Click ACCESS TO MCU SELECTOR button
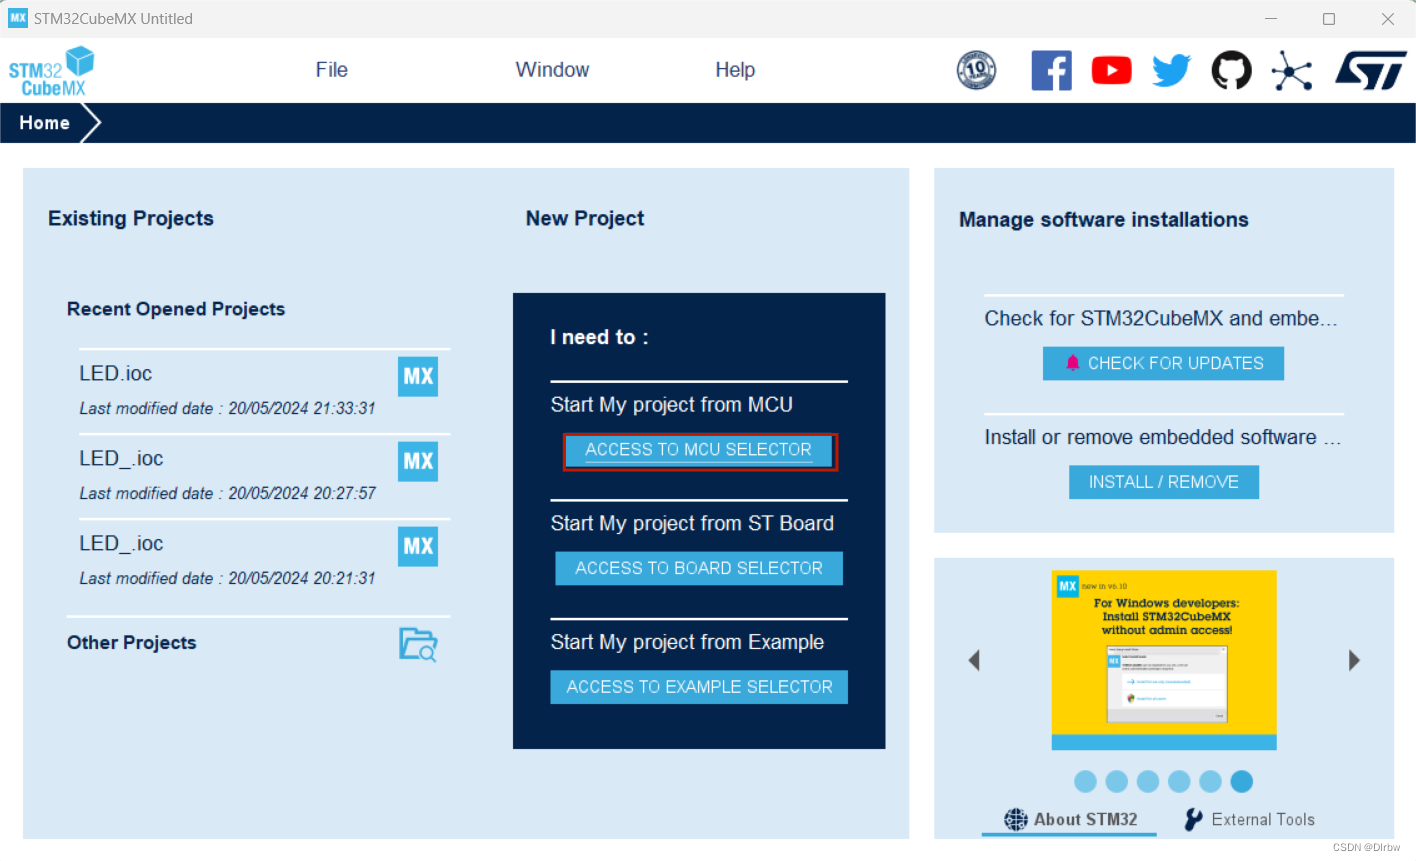Viewport: 1416px width, 861px height. click(x=699, y=450)
